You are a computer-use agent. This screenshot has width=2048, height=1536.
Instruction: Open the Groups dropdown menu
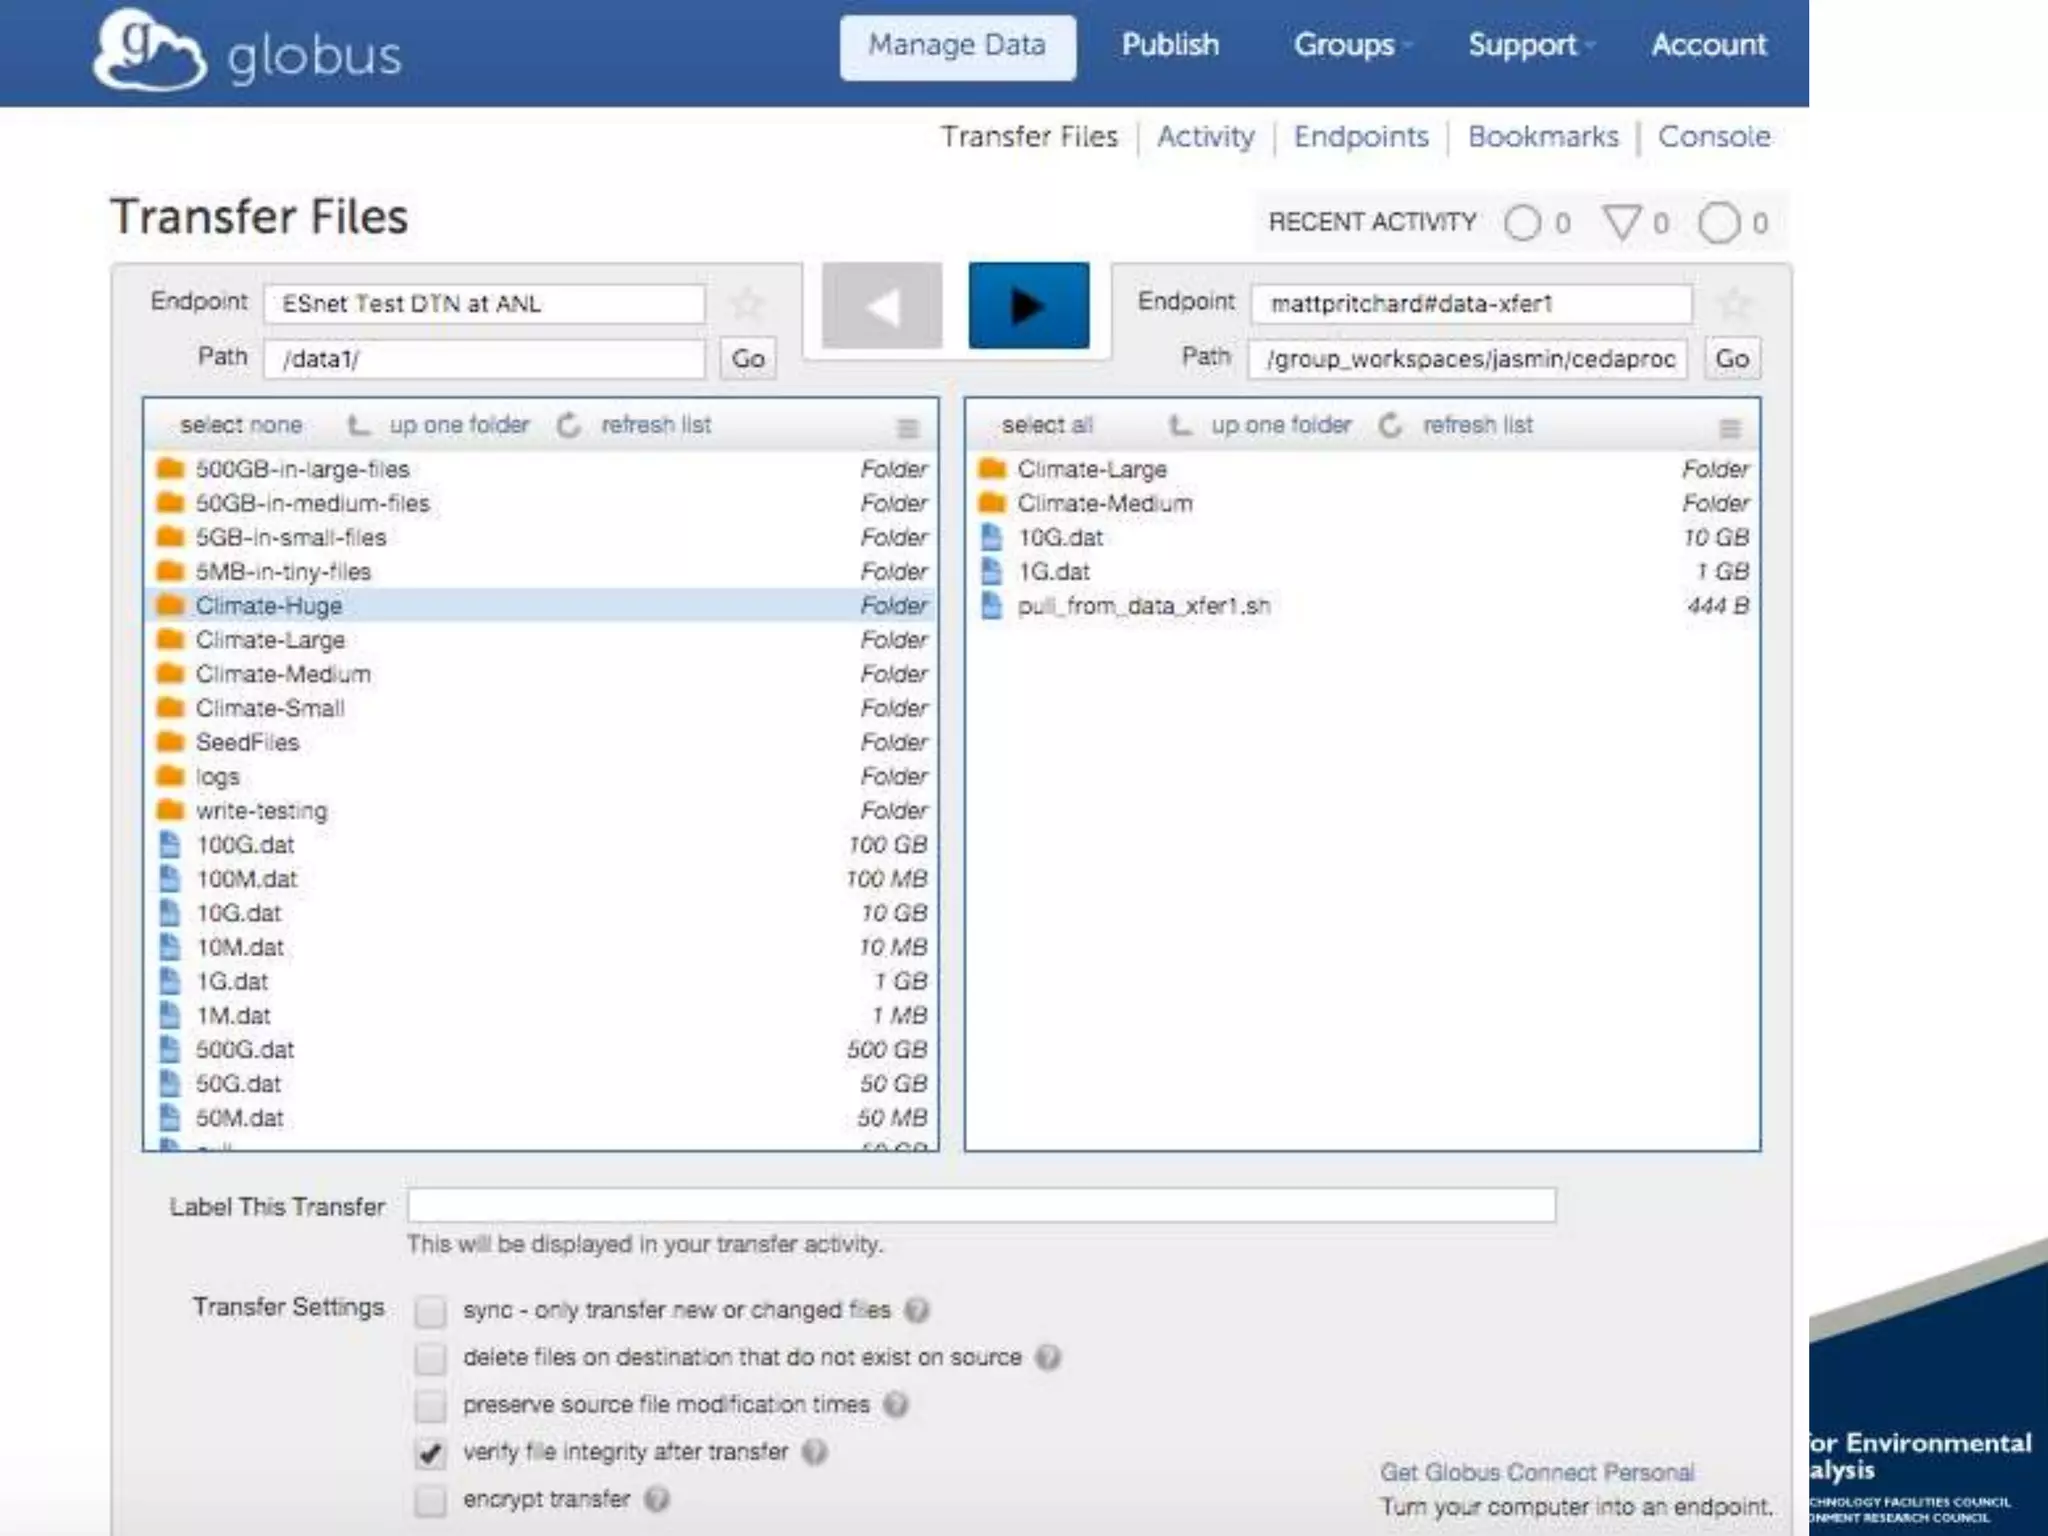[1350, 45]
